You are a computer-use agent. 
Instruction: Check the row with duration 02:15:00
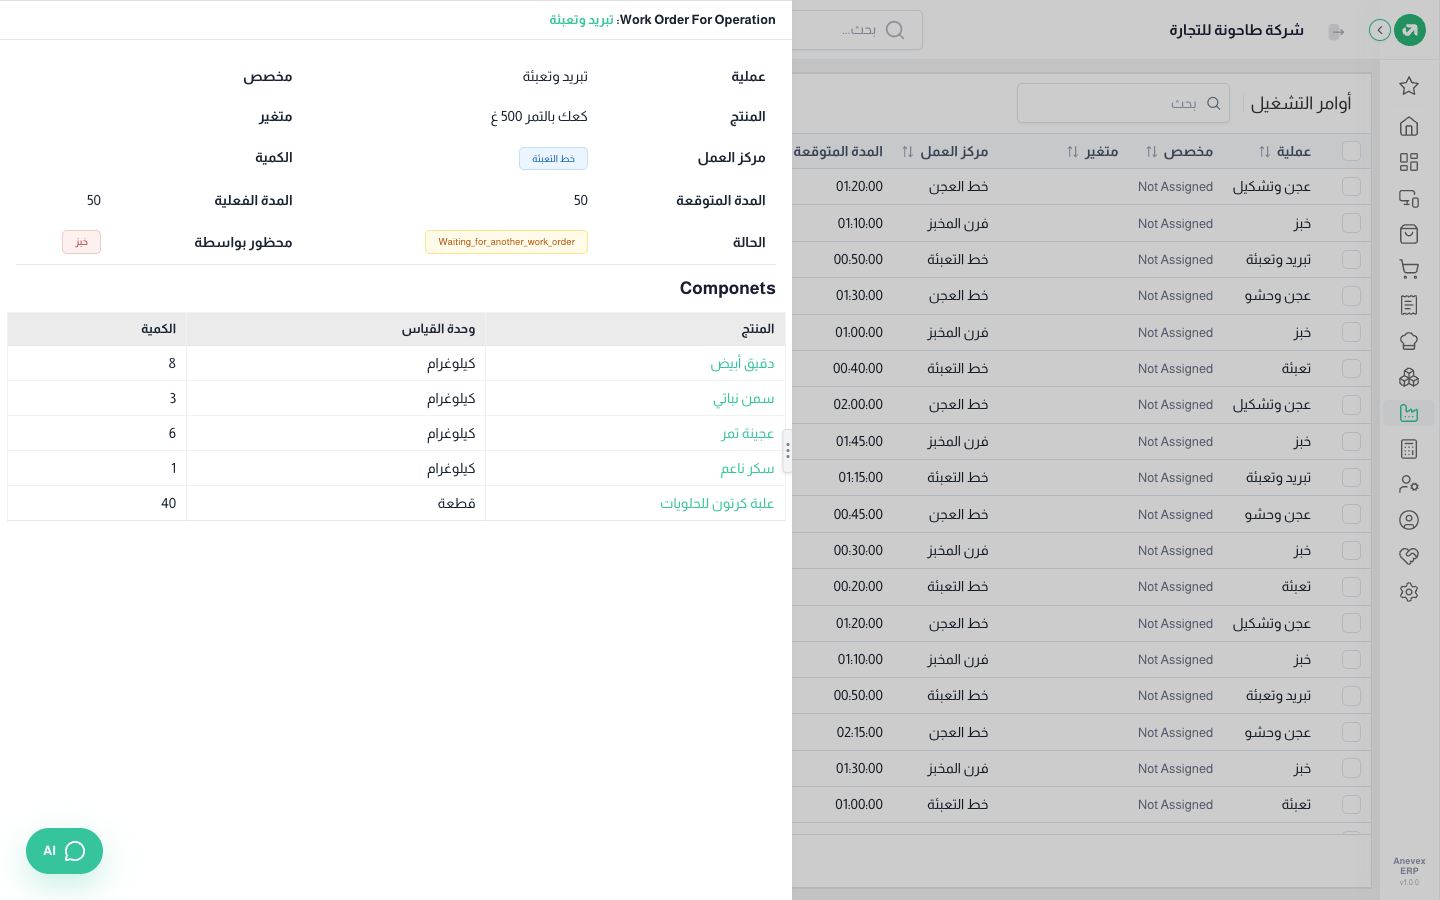click(1351, 733)
